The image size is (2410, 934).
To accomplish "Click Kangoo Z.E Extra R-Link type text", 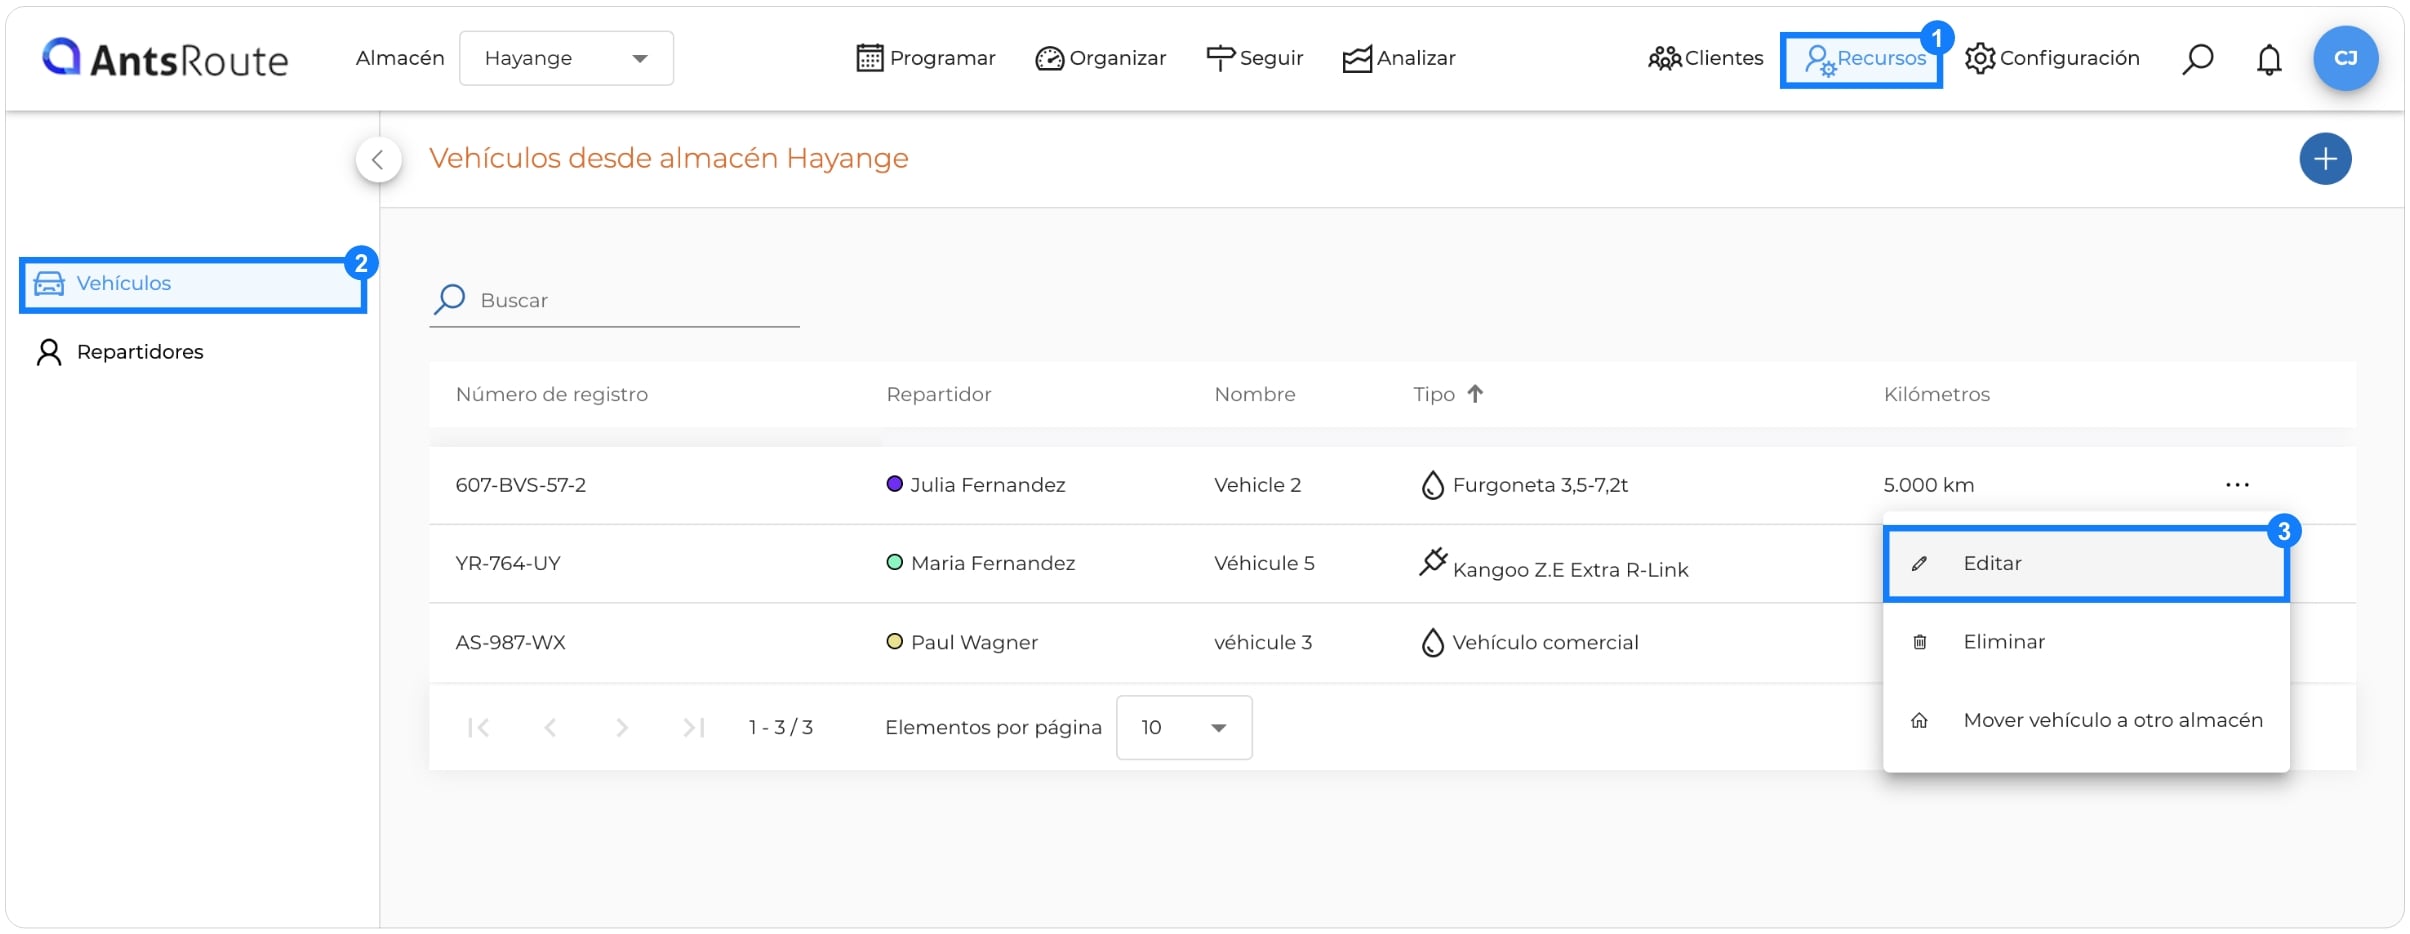I will pyautogui.click(x=1570, y=570).
